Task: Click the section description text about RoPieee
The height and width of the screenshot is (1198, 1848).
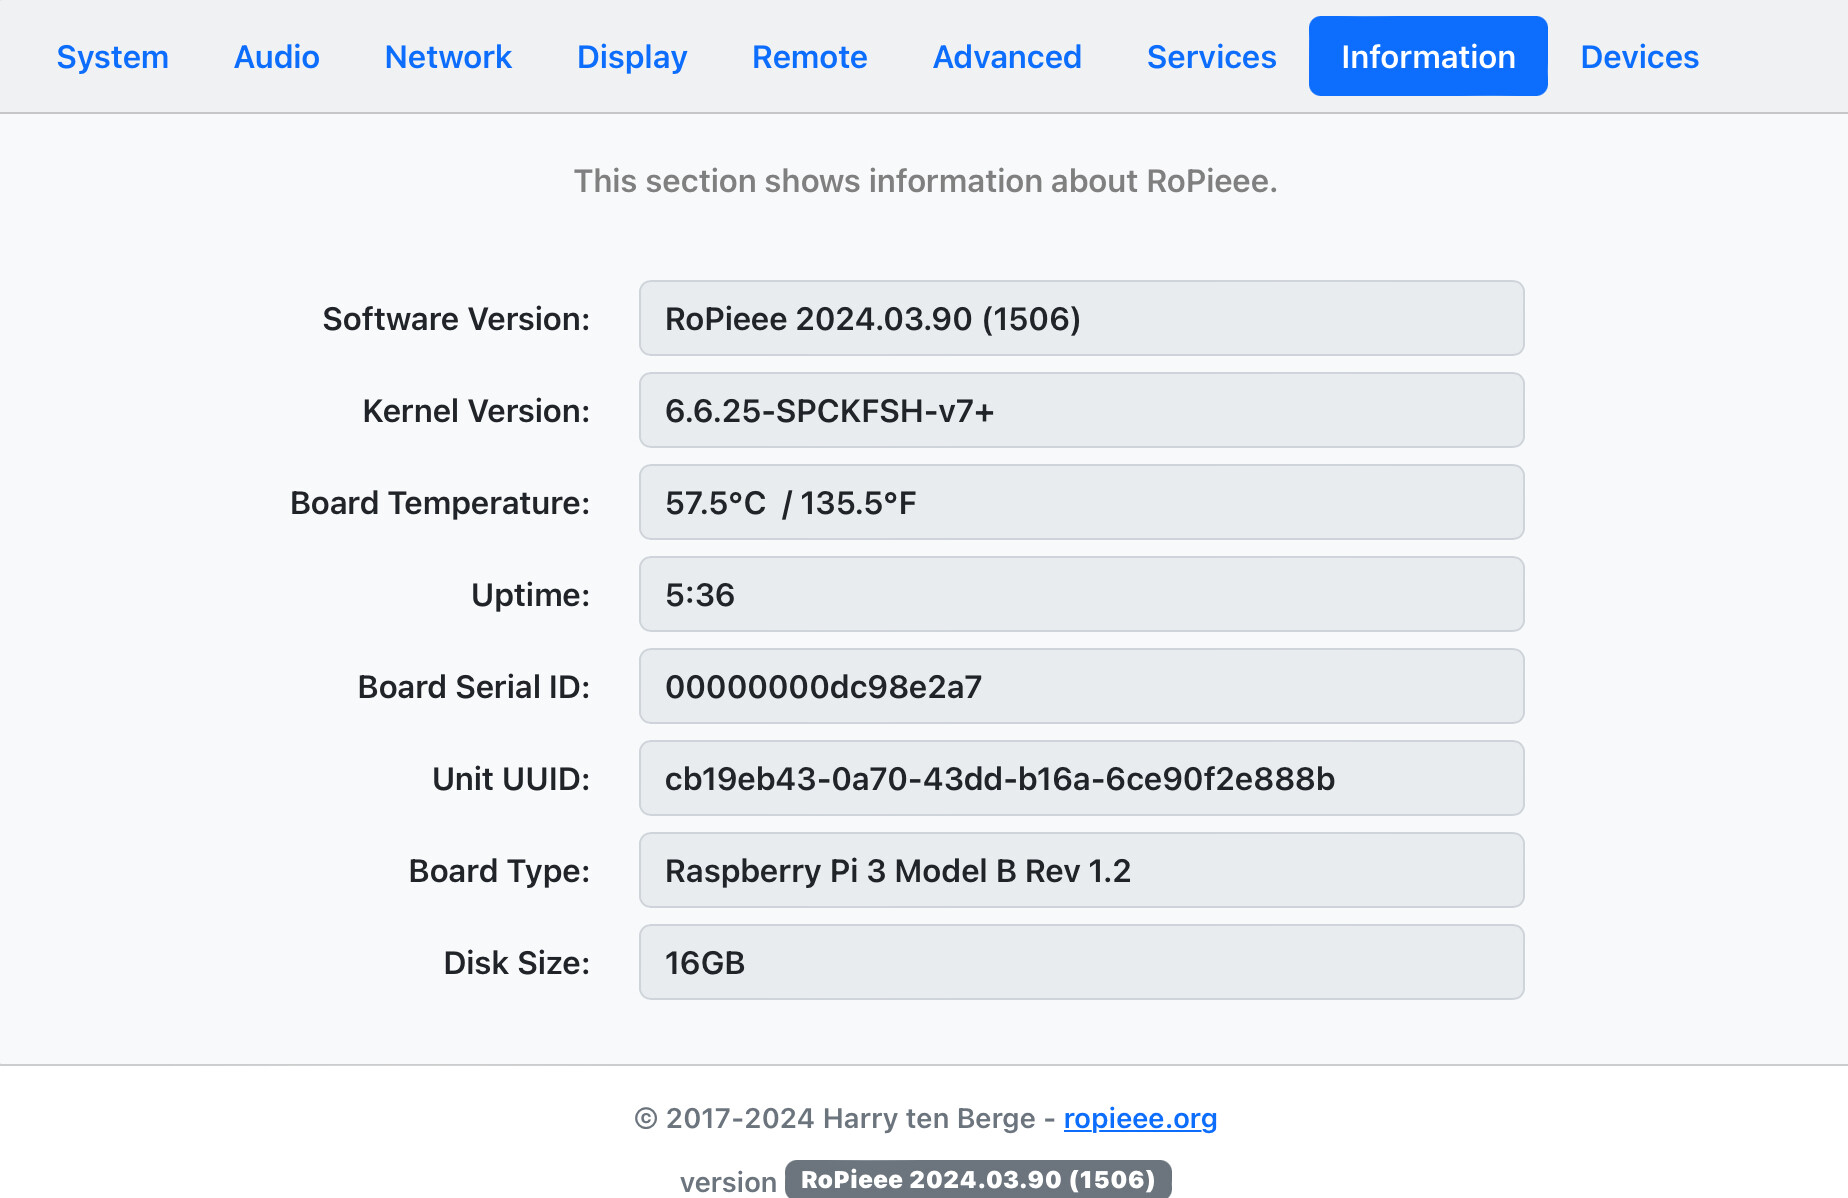Action: point(925,181)
